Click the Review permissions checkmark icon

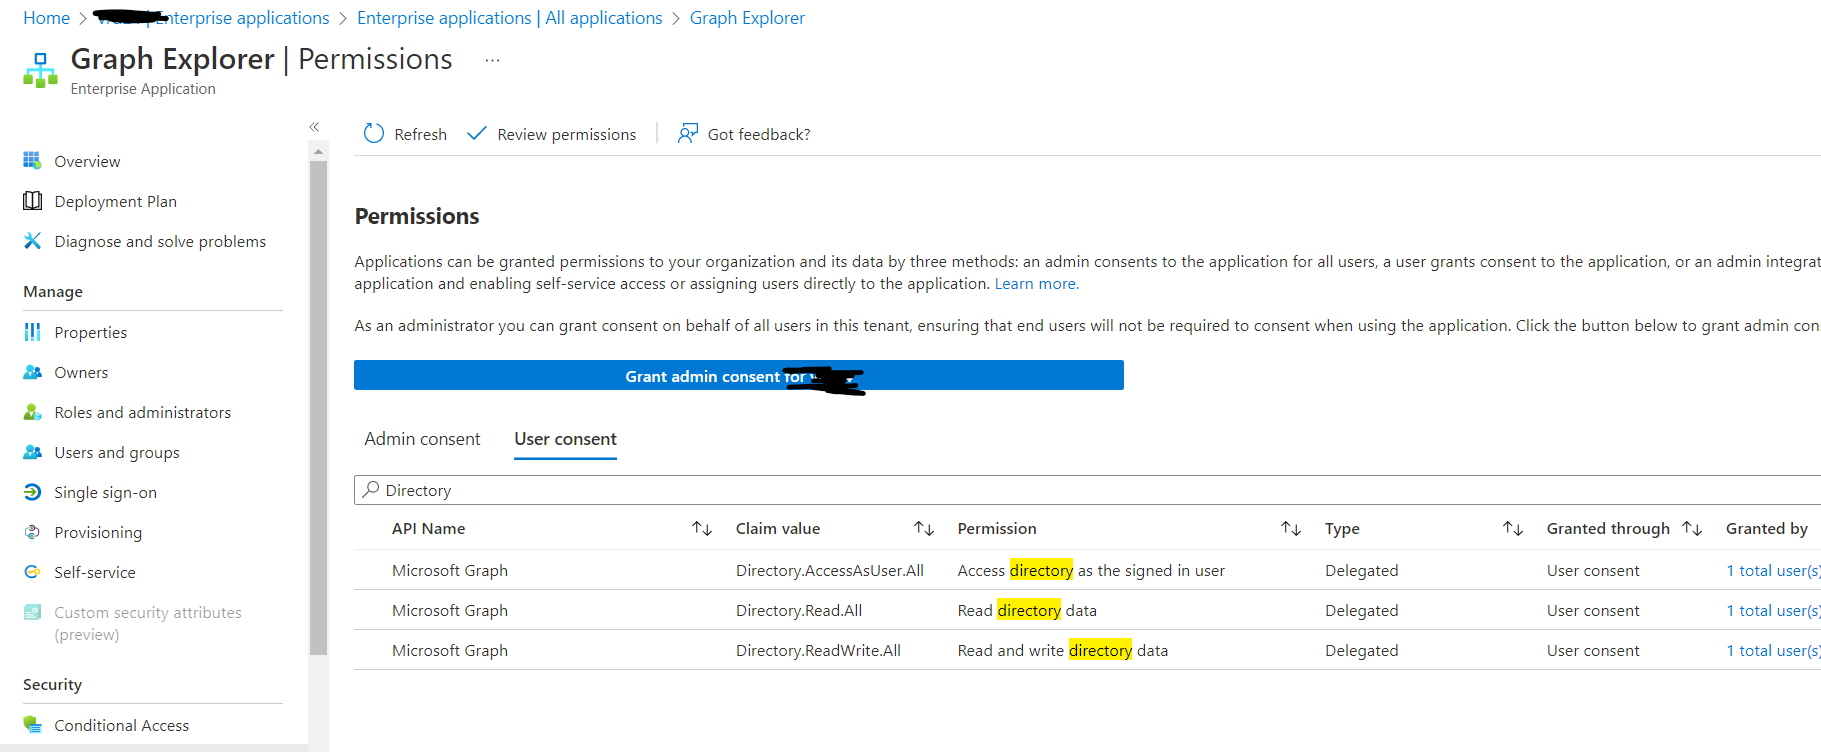pyautogui.click(x=477, y=133)
